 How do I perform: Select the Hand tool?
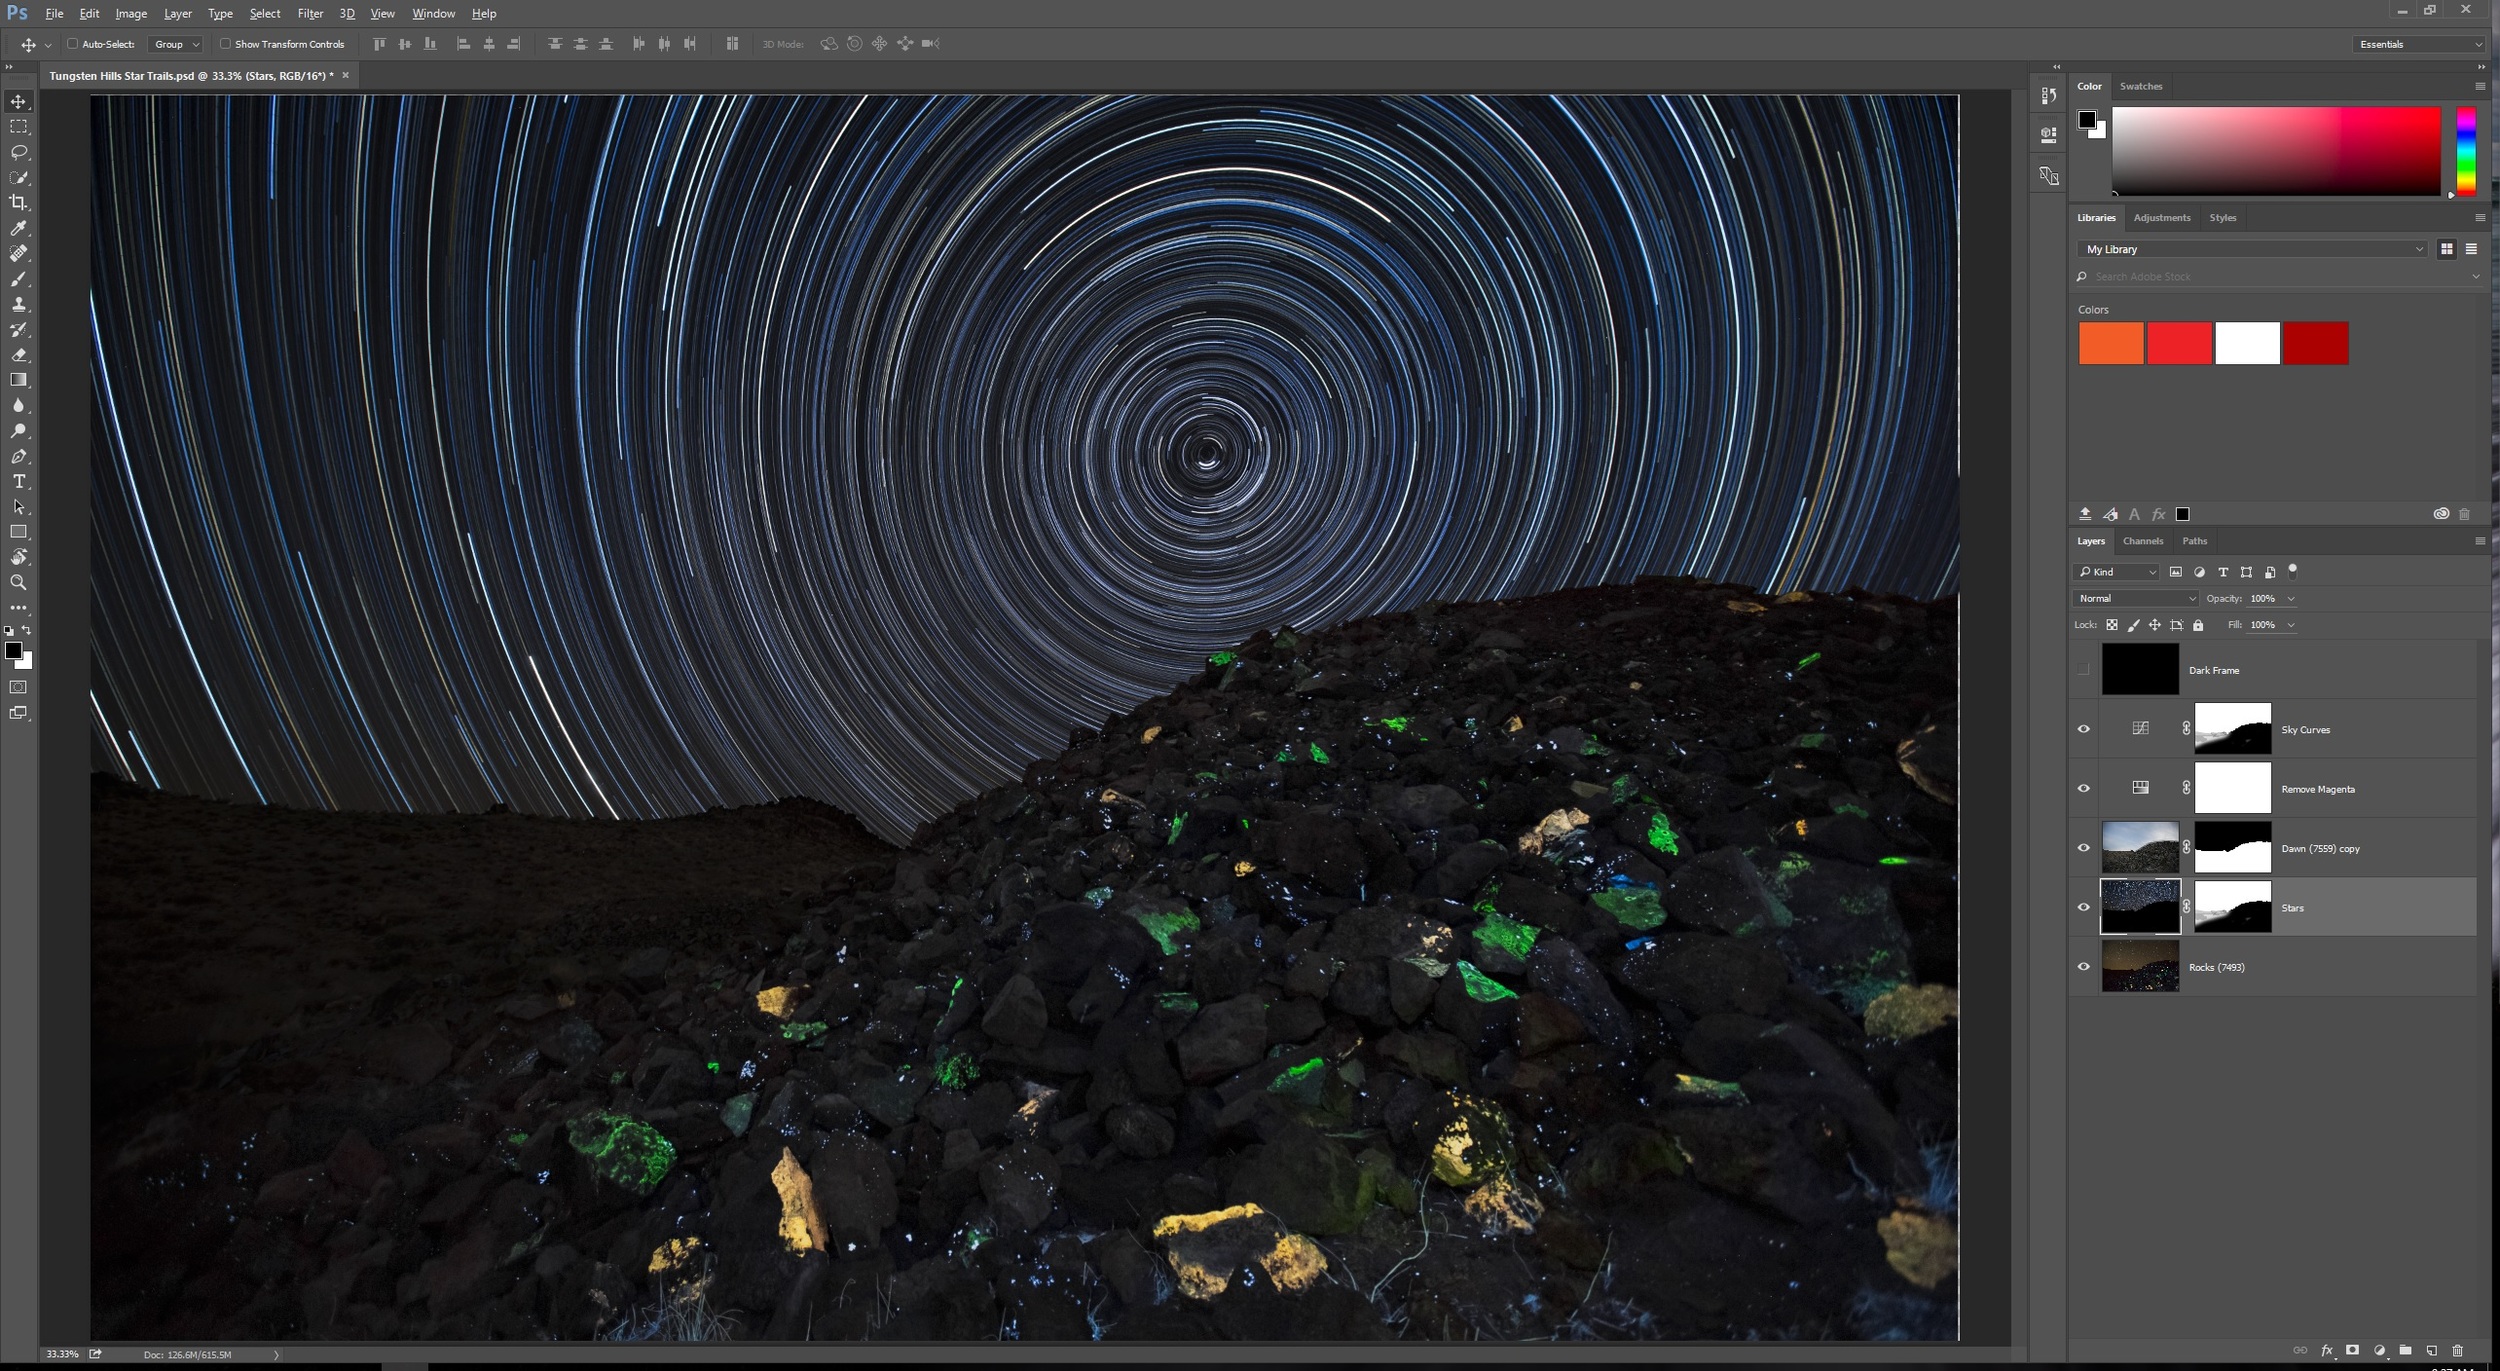pyautogui.click(x=19, y=557)
